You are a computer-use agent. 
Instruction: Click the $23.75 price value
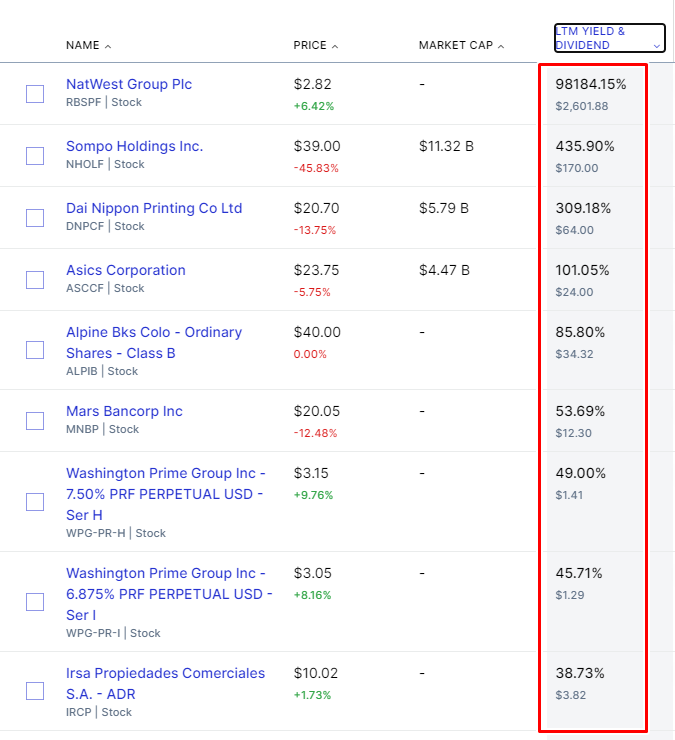coord(316,270)
